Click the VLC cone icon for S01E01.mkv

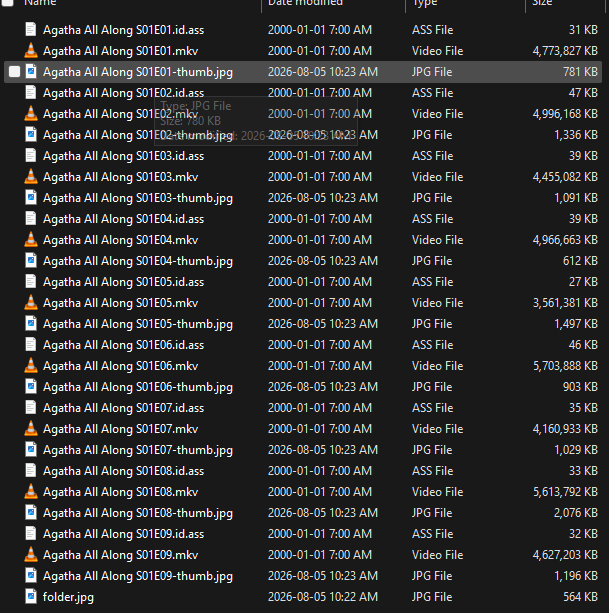click(31, 51)
